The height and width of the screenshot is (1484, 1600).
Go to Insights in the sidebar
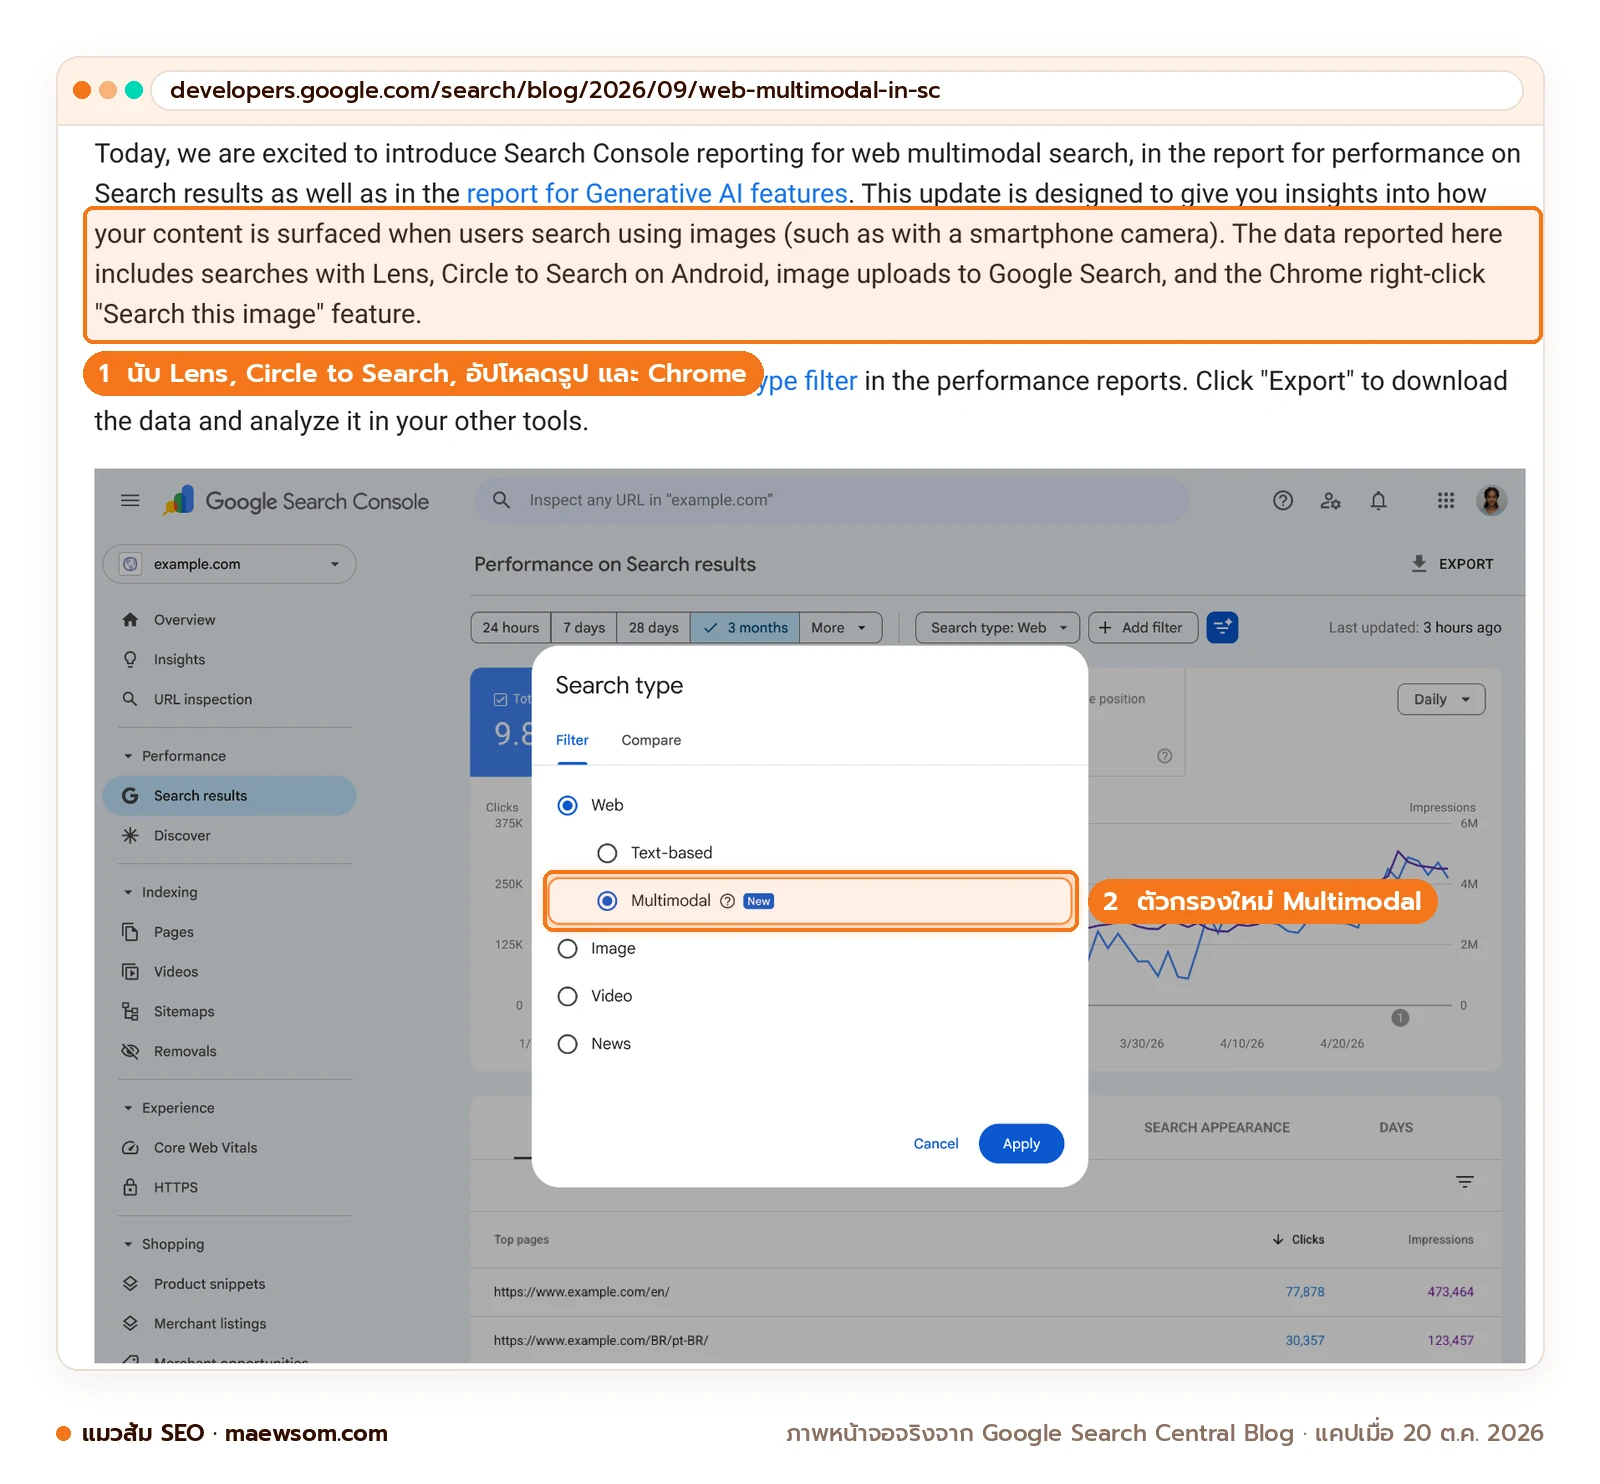pyautogui.click(x=179, y=660)
